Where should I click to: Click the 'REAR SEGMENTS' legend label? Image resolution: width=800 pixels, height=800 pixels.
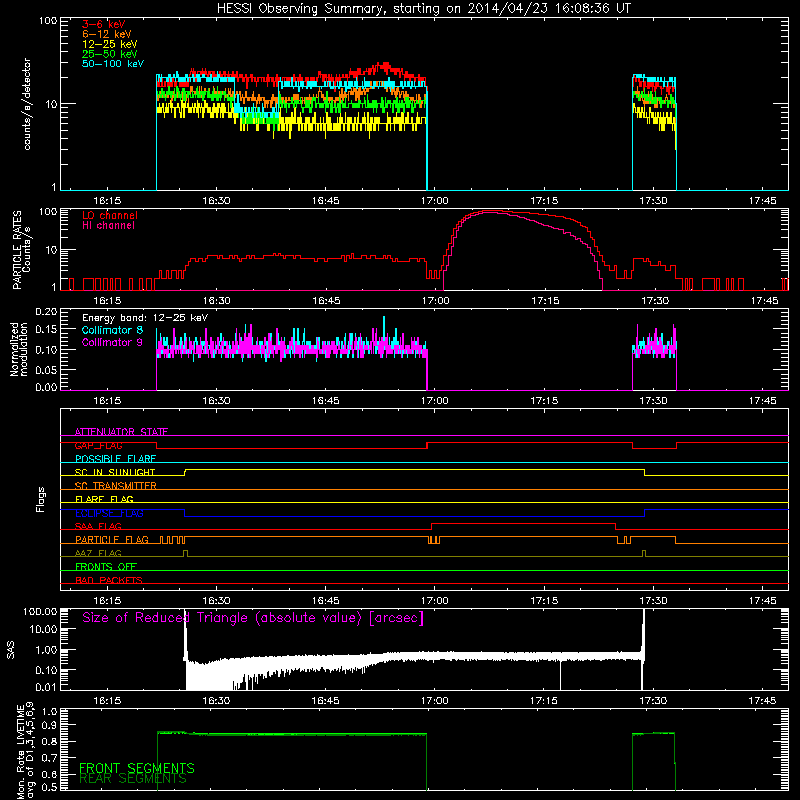click(x=133, y=779)
